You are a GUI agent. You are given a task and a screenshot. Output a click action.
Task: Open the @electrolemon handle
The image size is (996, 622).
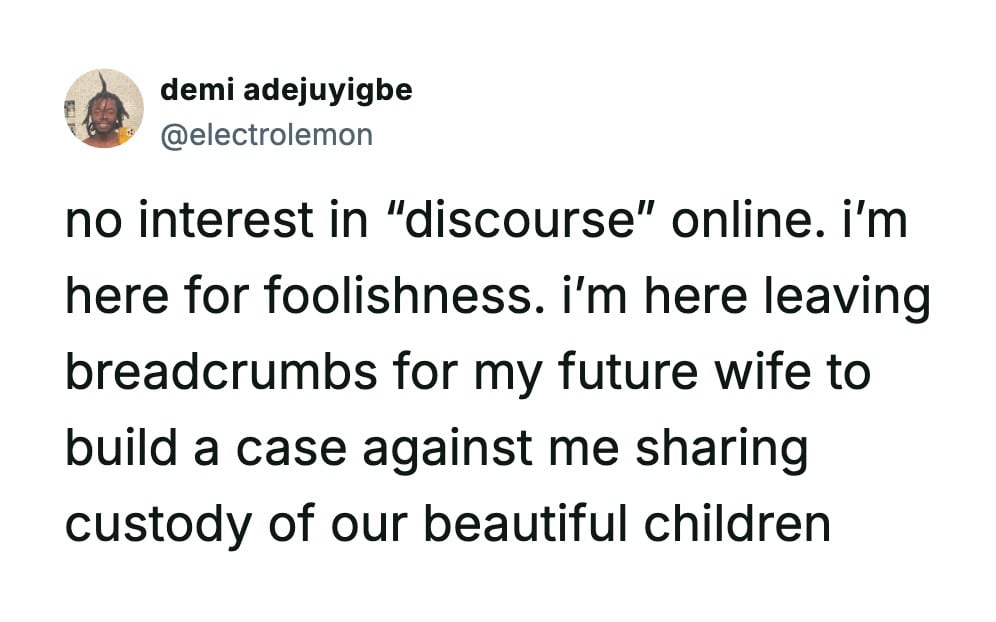[x=266, y=134]
